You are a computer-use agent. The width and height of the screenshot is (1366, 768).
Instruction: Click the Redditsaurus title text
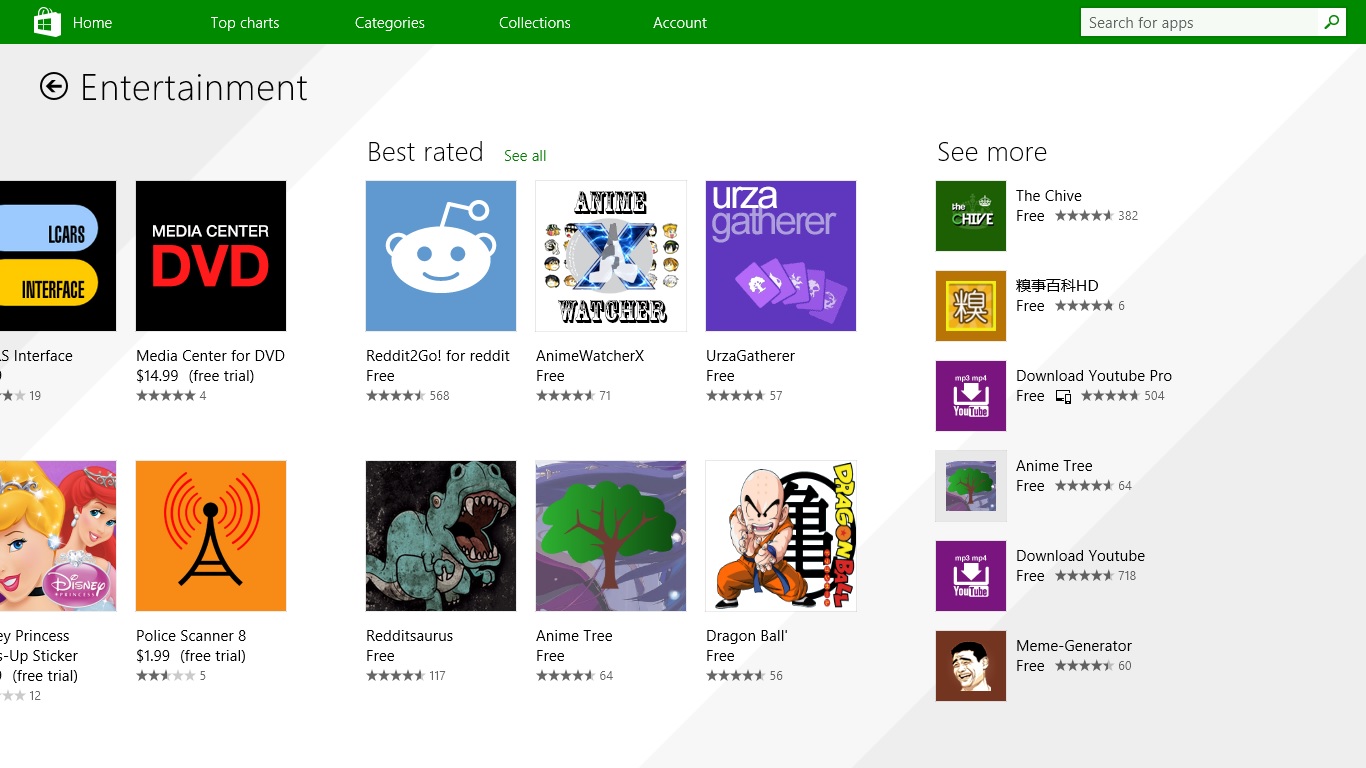coord(410,636)
